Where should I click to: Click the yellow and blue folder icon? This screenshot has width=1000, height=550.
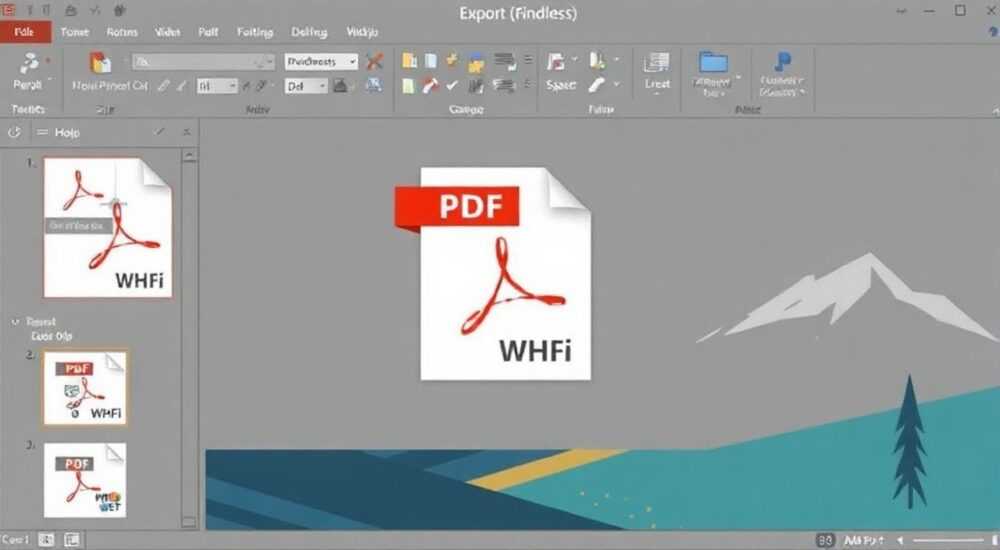(x=476, y=63)
